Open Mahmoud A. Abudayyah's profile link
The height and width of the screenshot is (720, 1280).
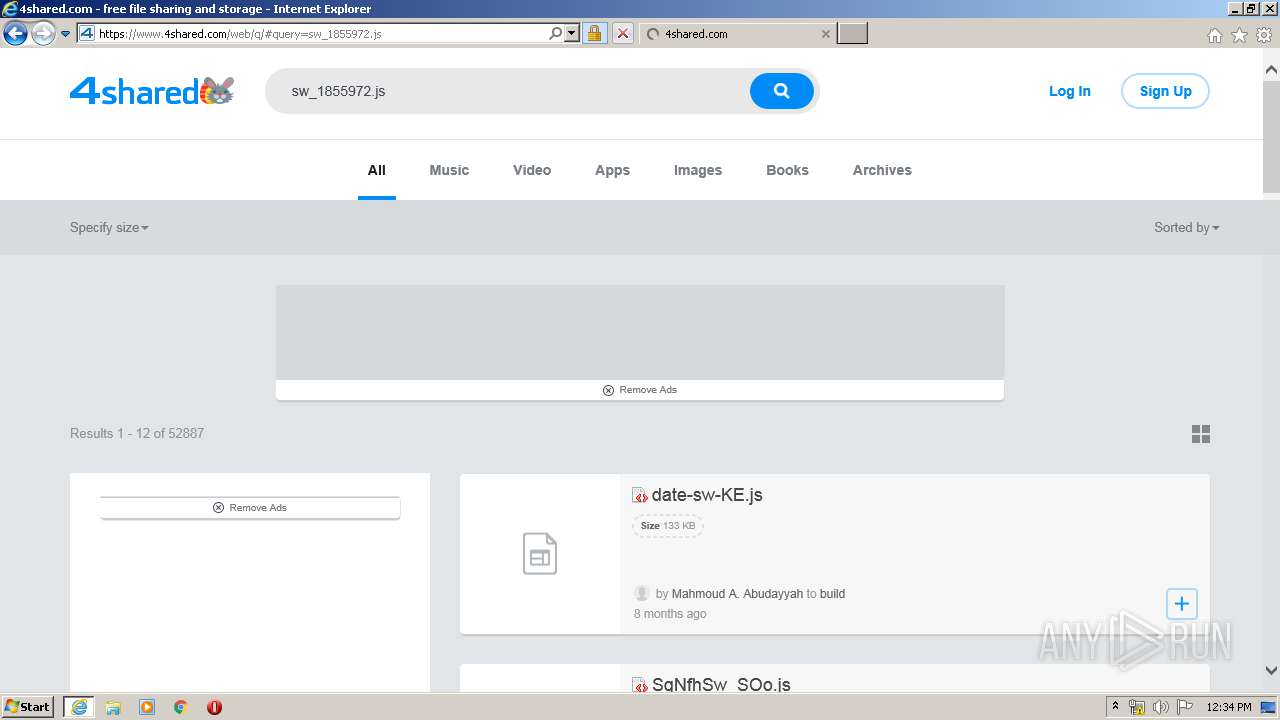(737, 594)
